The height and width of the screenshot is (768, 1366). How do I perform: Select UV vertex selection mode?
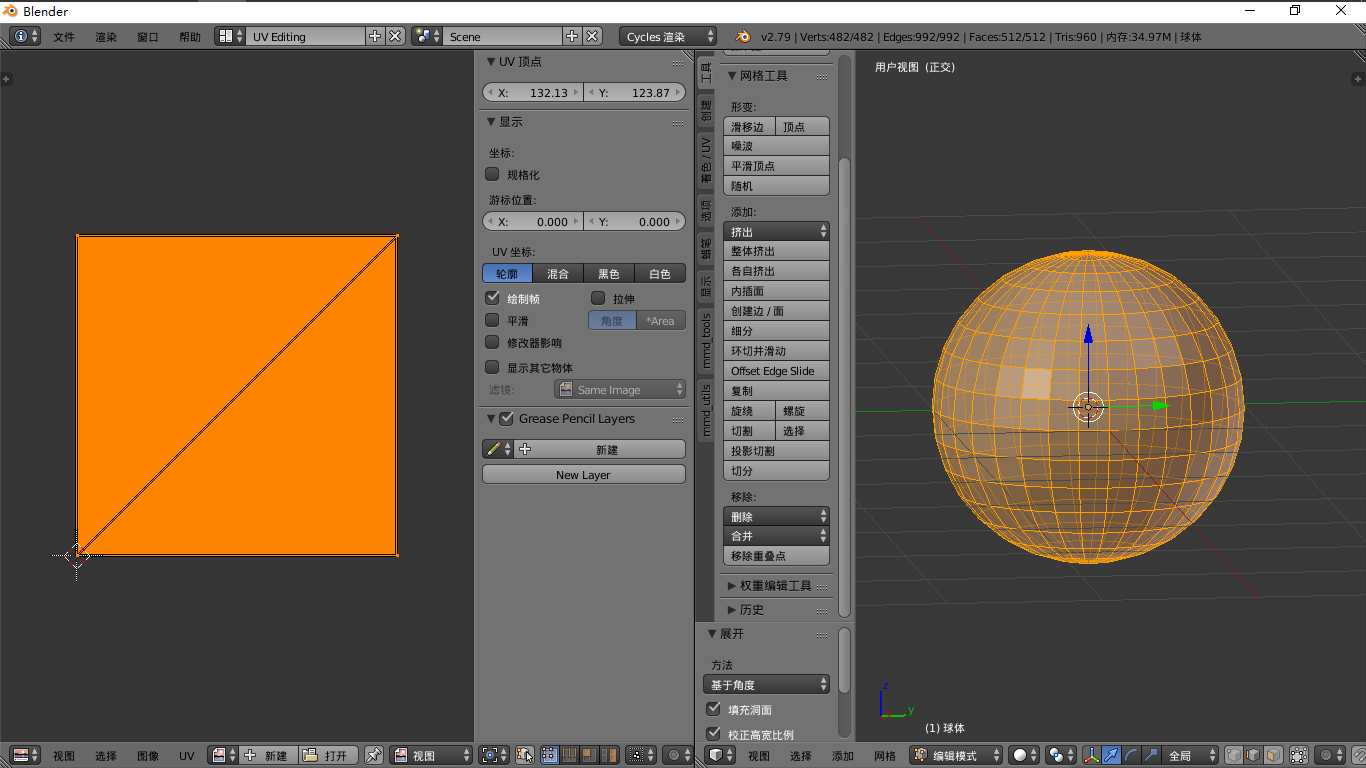coord(550,755)
